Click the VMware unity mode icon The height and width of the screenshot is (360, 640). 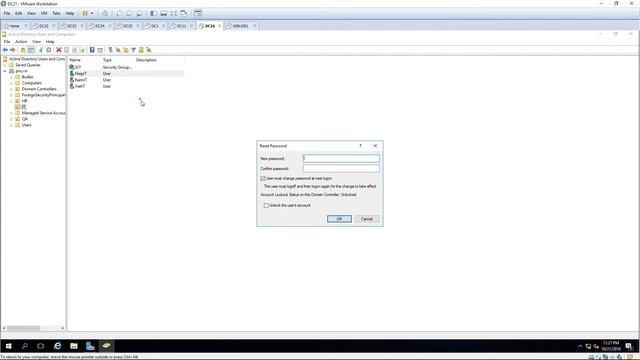coord(184,13)
